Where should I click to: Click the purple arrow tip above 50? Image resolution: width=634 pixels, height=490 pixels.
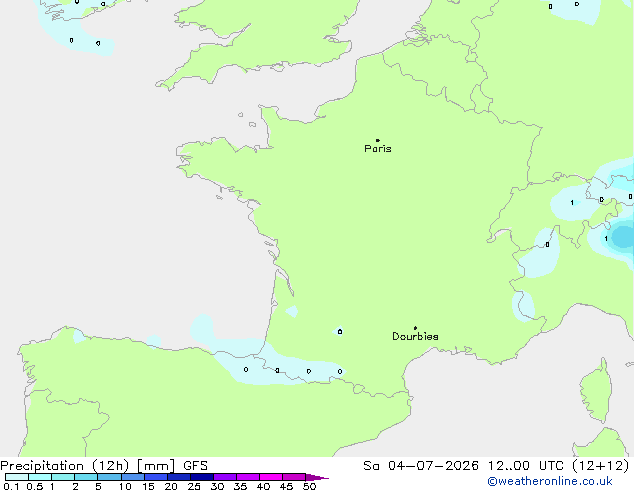pyautogui.click(x=317, y=477)
